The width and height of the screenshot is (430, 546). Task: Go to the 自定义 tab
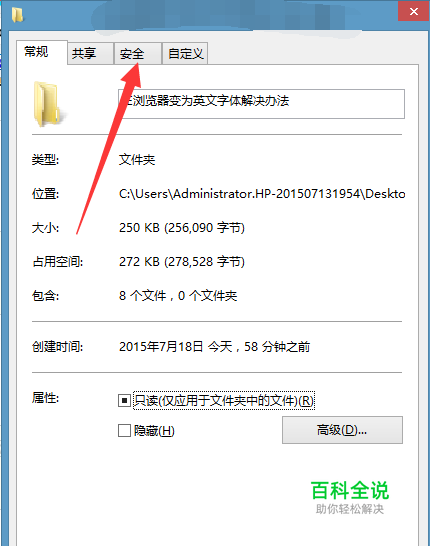185,54
